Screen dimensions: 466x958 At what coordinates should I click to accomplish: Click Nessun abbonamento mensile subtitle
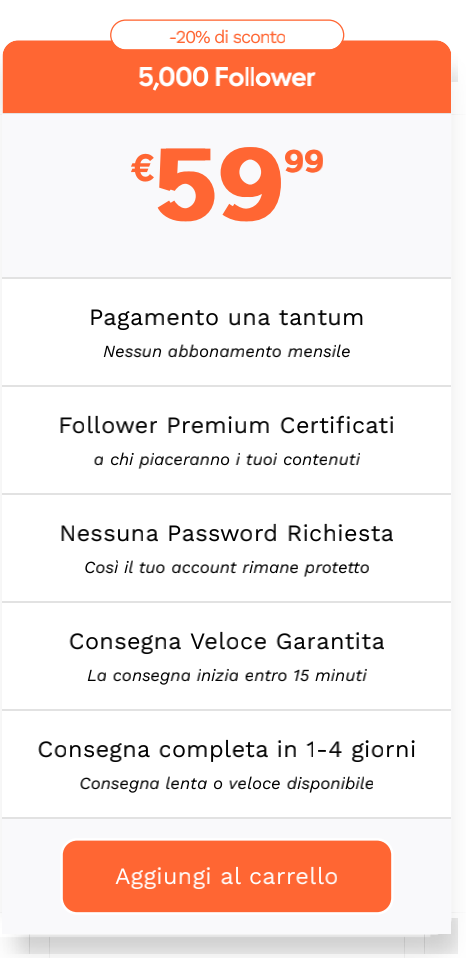pyautogui.click(x=227, y=352)
